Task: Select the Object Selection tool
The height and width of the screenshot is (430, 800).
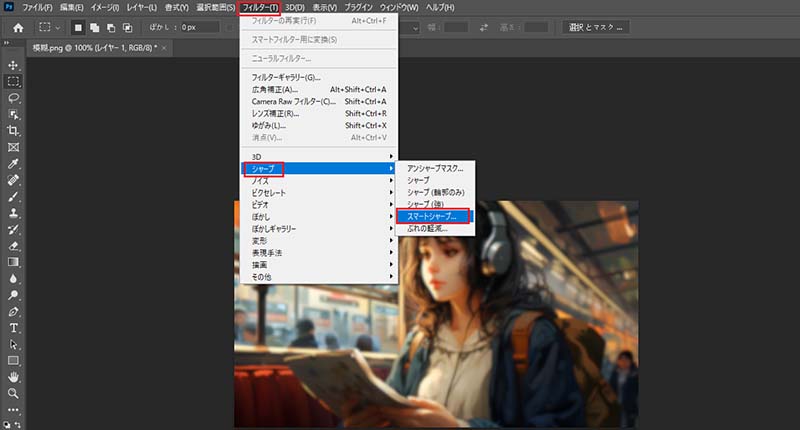Action: [13, 114]
